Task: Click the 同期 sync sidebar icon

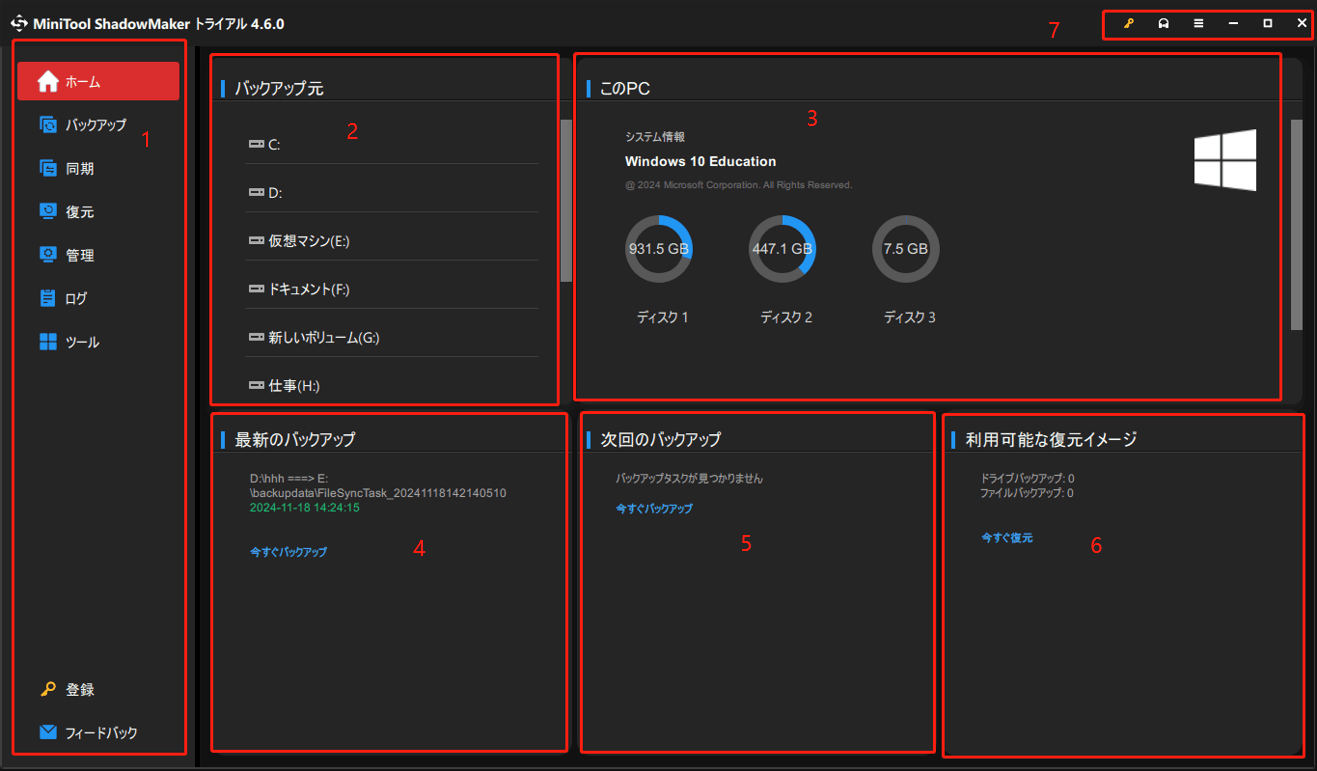Action: pos(48,168)
